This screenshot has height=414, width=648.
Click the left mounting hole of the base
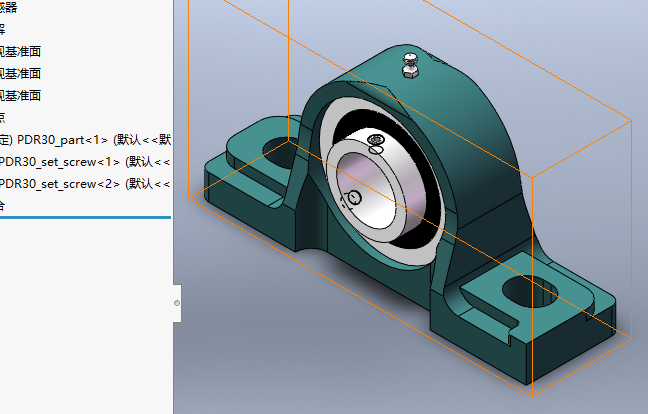click(x=280, y=152)
